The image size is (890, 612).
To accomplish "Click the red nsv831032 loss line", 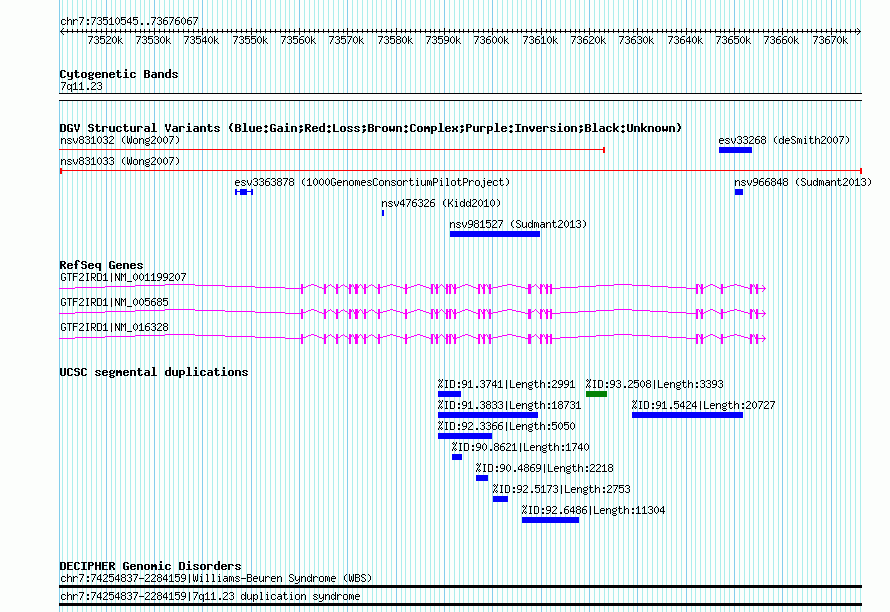I will click(332, 150).
